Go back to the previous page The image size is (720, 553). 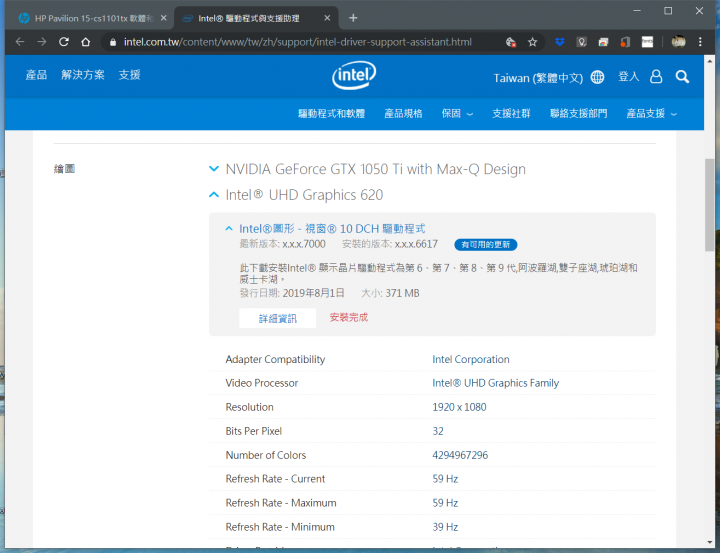tap(20, 42)
